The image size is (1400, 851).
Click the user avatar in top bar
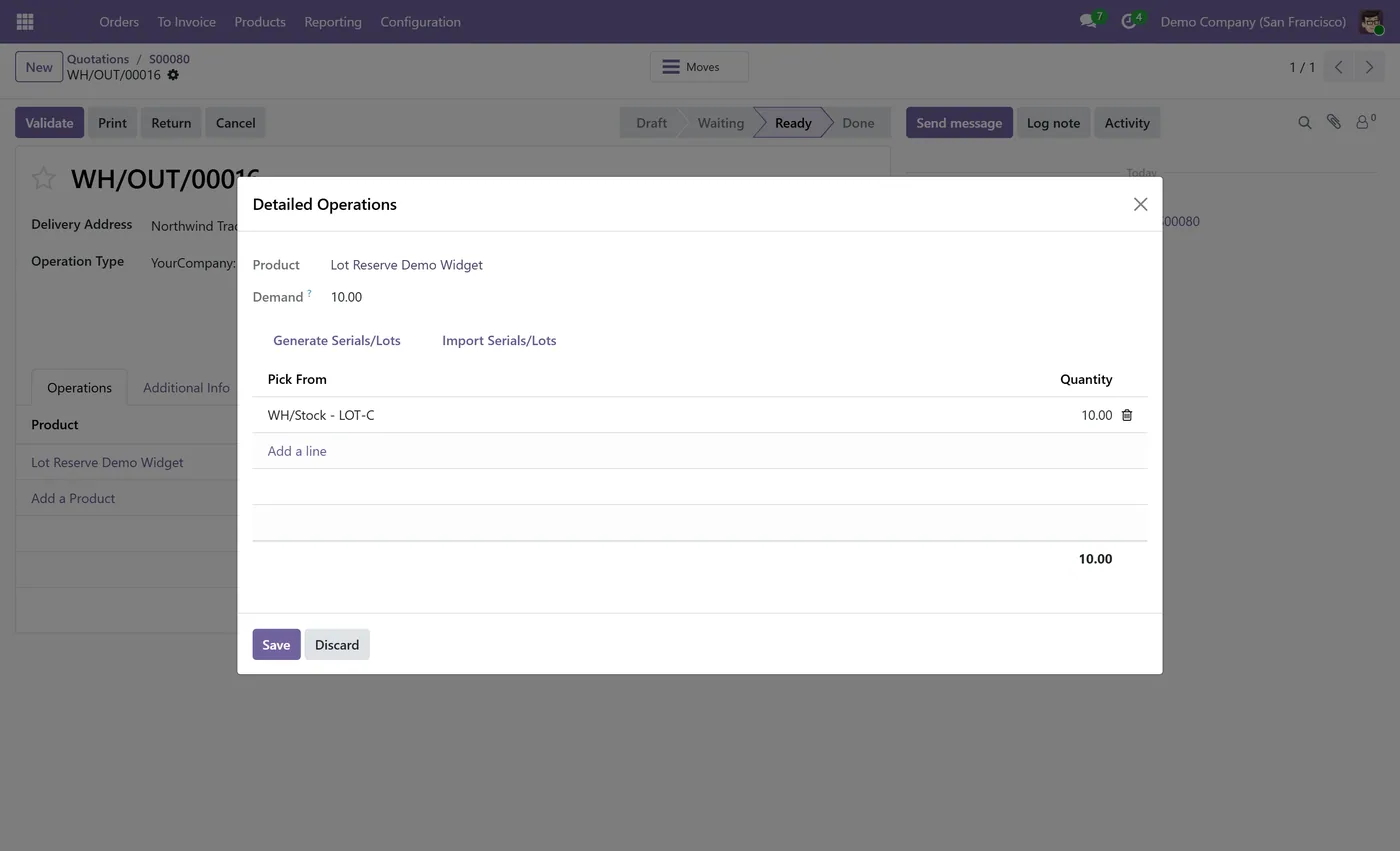pyautogui.click(x=1371, y=21)
